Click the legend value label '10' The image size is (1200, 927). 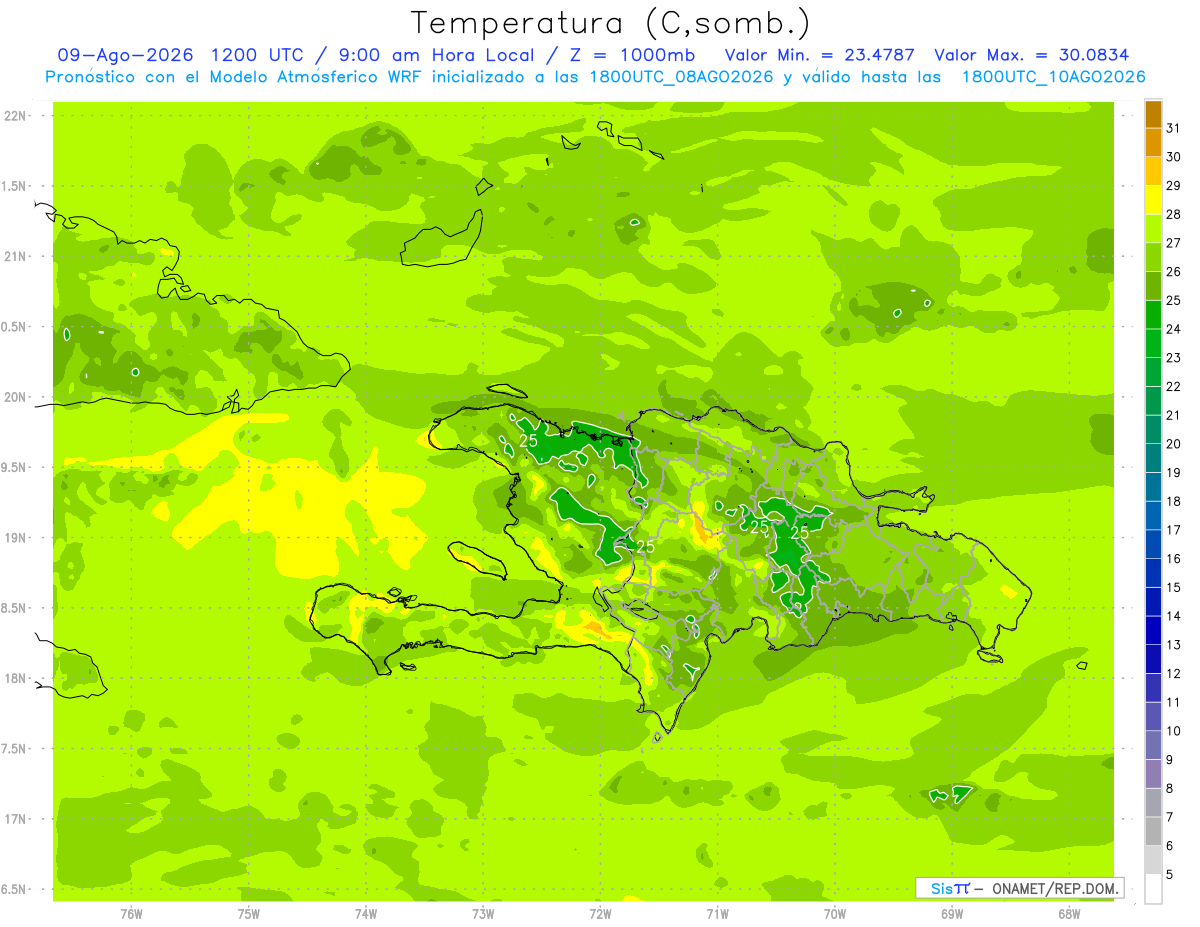coord(1174,731)
